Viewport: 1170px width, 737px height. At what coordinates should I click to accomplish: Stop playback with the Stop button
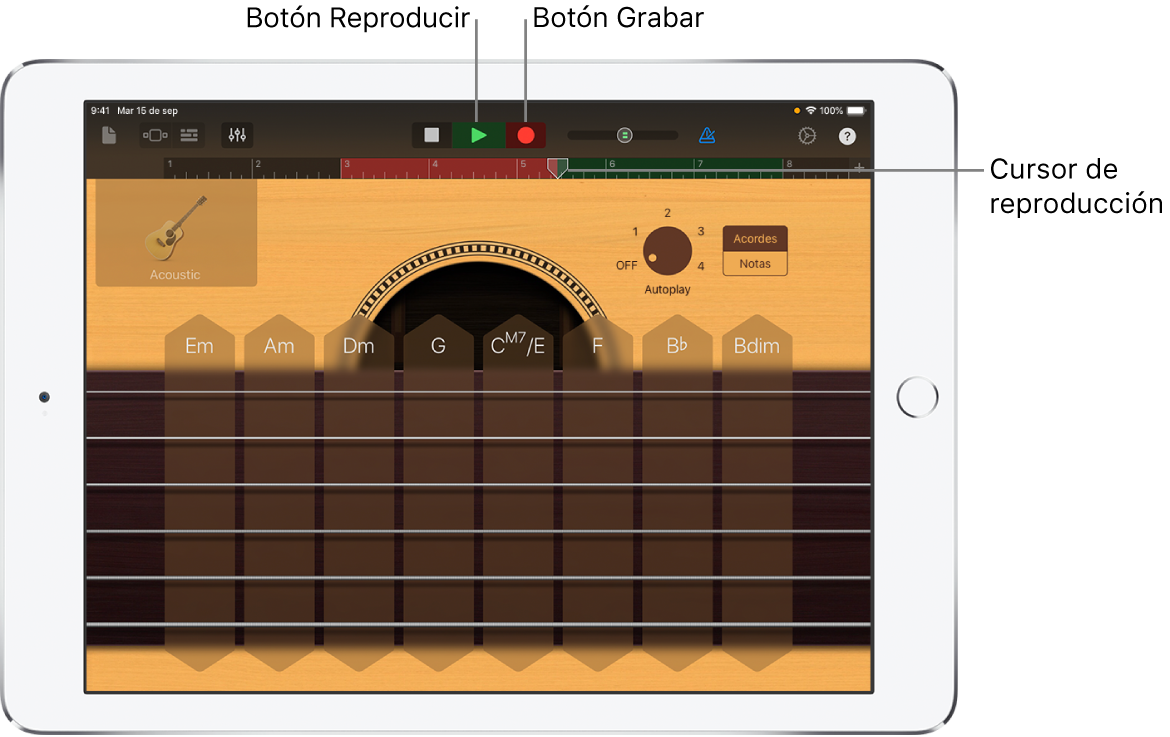[432, 135]
